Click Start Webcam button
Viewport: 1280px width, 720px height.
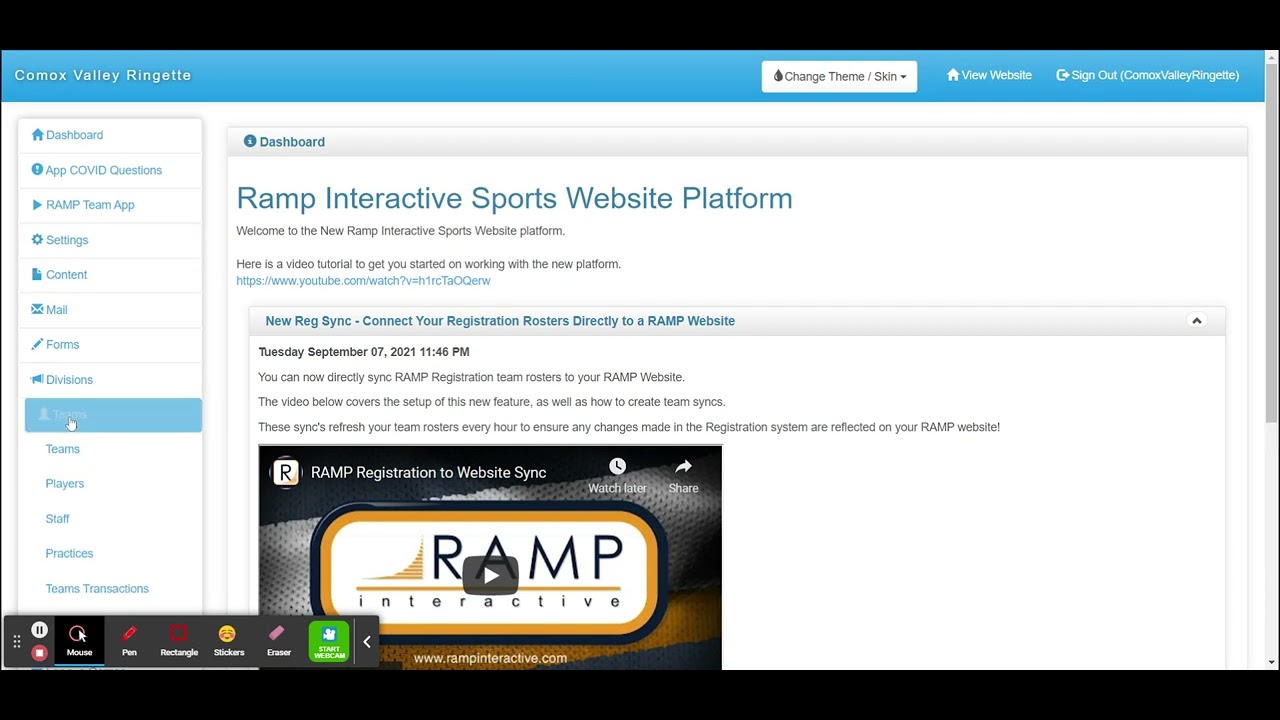click(329, 641)
